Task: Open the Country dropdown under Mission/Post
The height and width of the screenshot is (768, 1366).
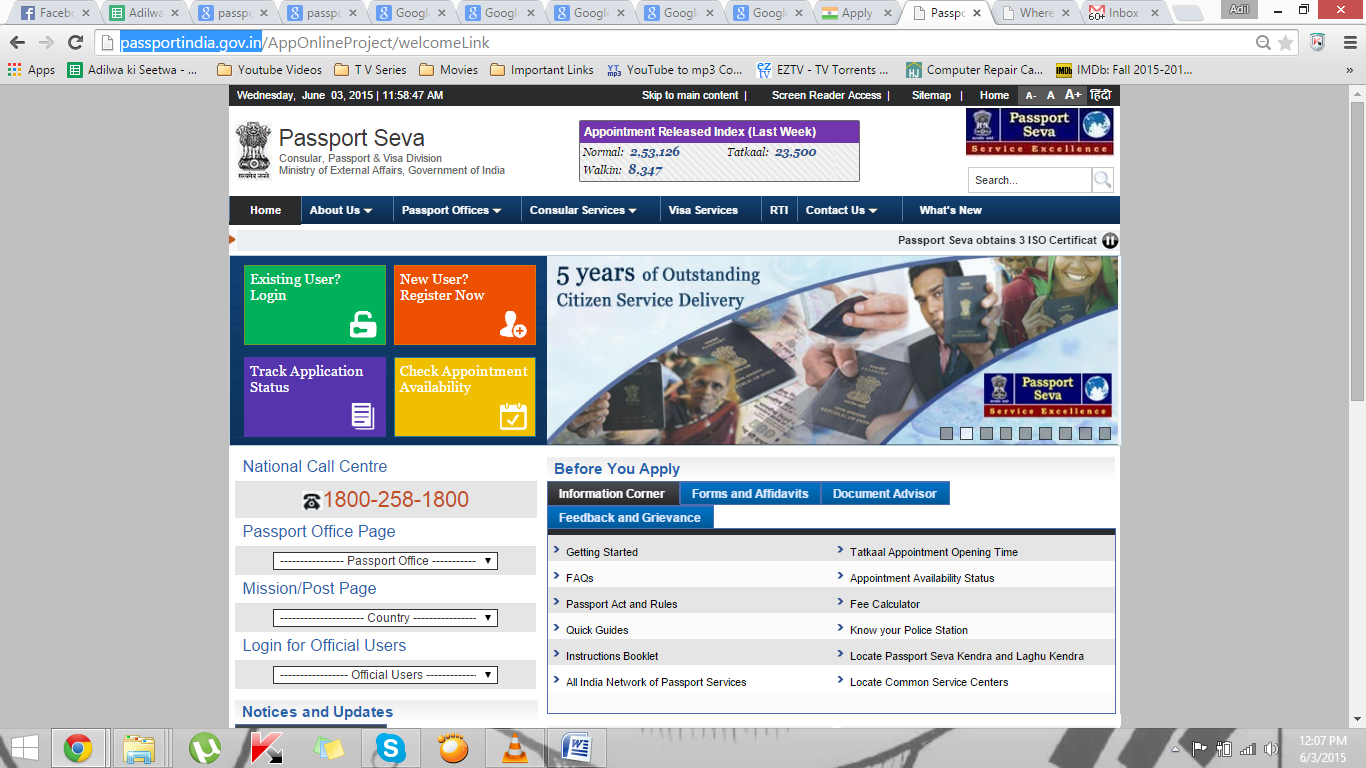Action: click(385, 618)
